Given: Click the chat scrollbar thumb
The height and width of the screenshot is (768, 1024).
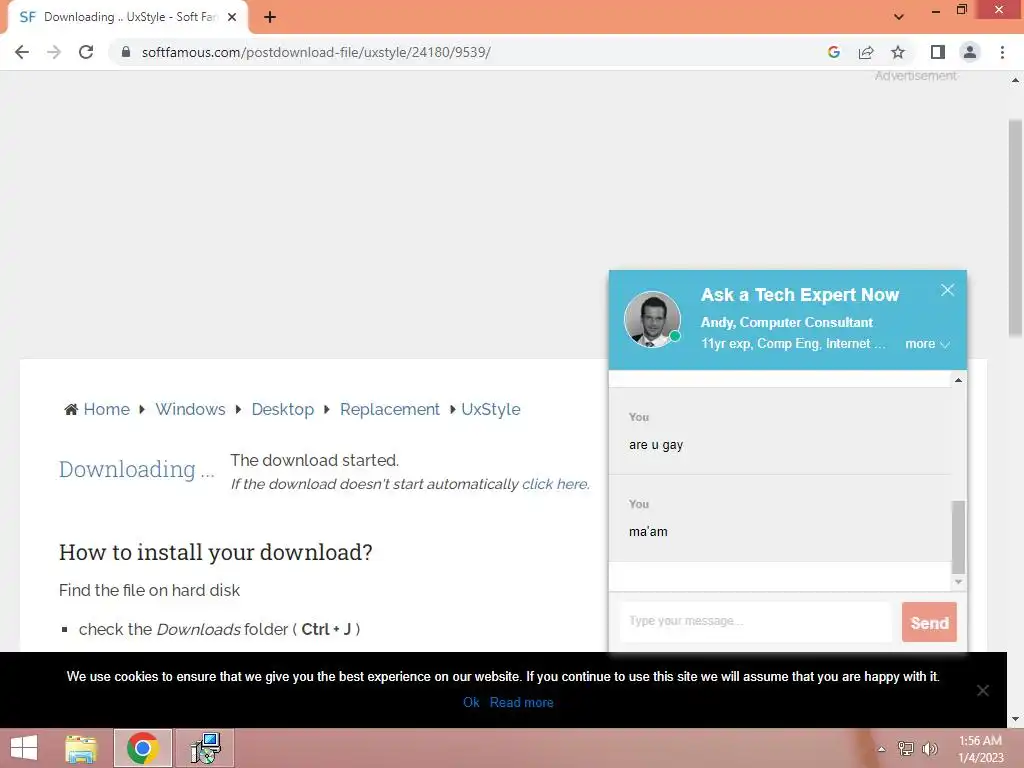Looking at the screenshot, I should [958, 537].
